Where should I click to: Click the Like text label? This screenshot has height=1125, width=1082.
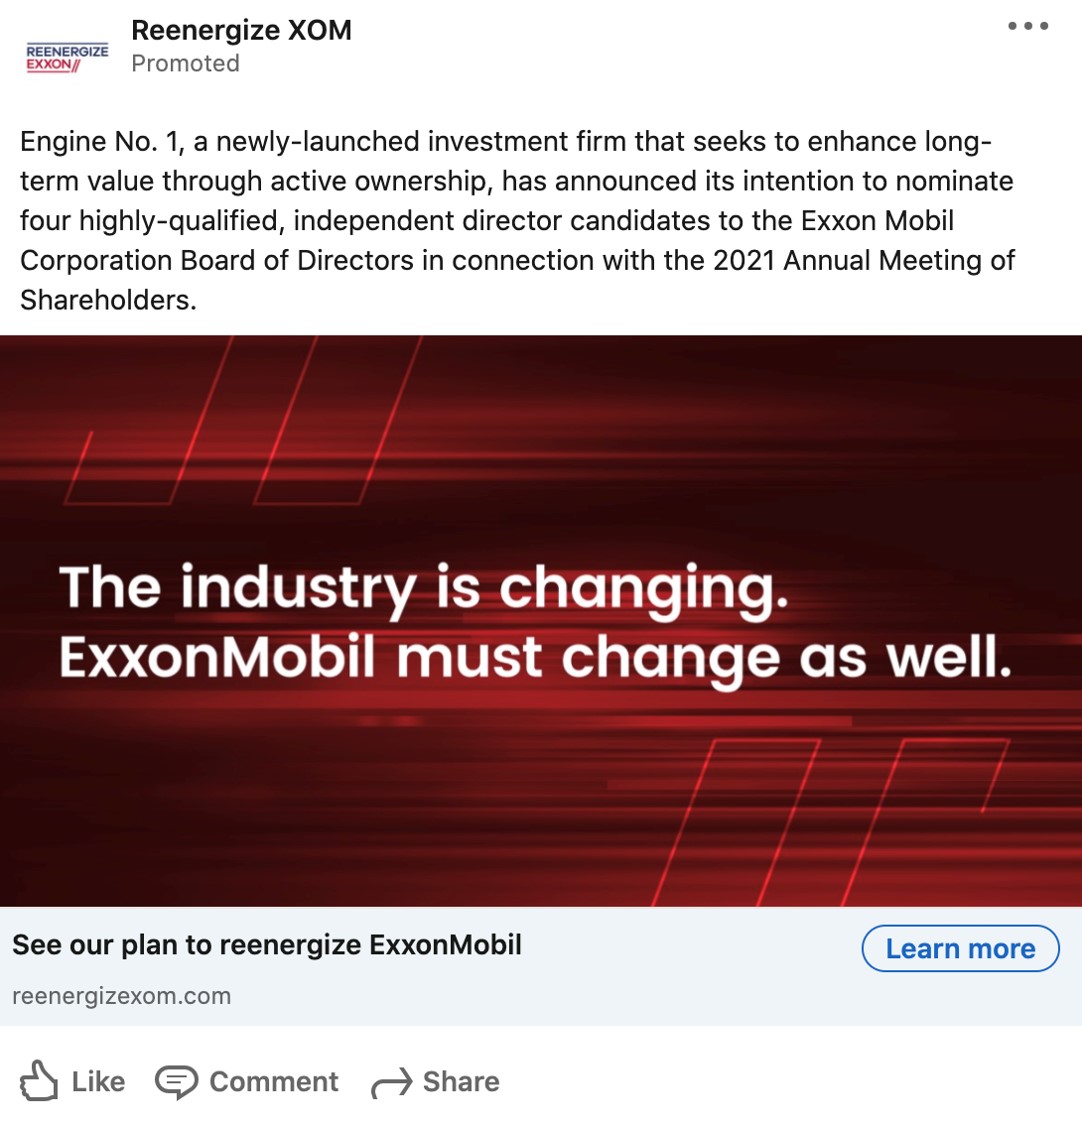pyautogui.click(x=98, y=1082)
